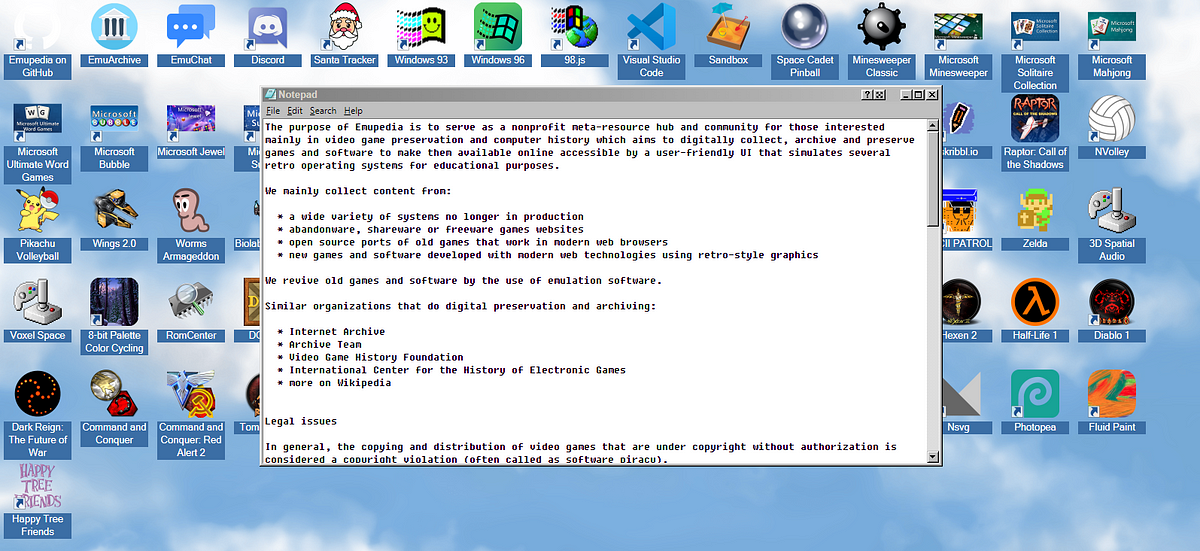Click the "International Center for the History" line
This screenshot has width=1200, height=551.
(x=457, y=370)
